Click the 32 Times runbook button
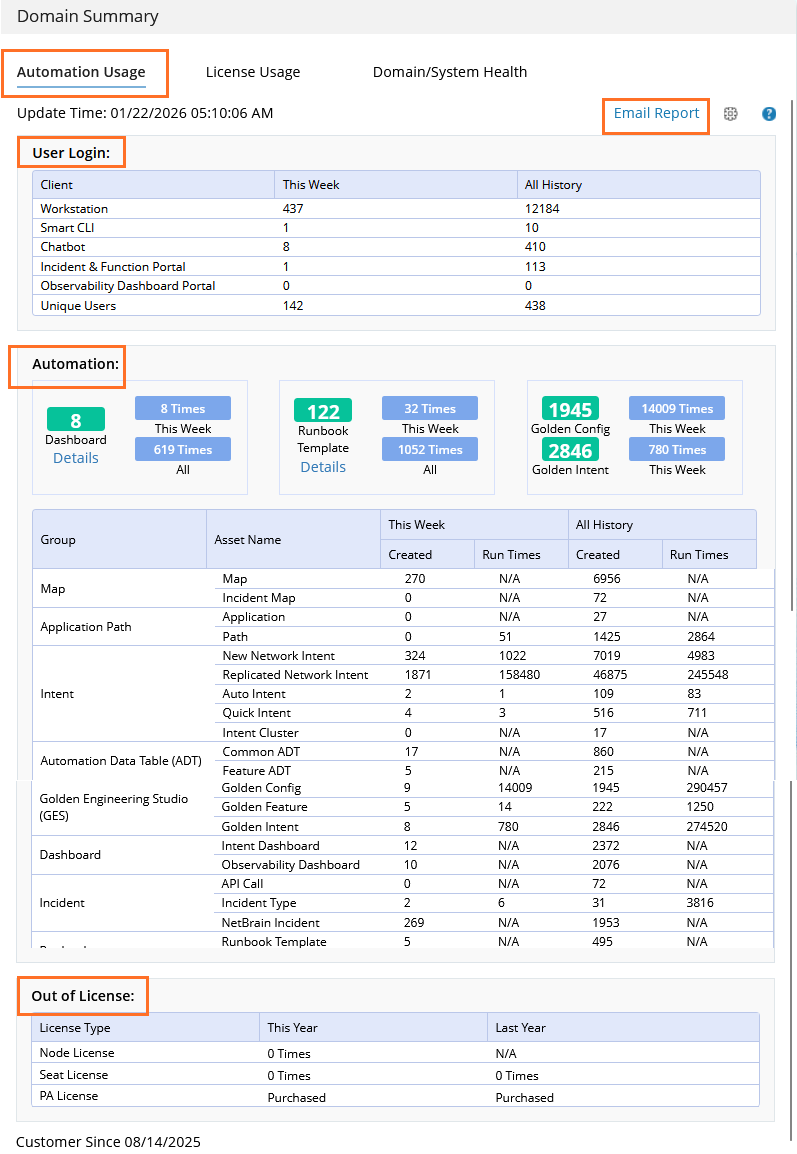 [430, 408]
